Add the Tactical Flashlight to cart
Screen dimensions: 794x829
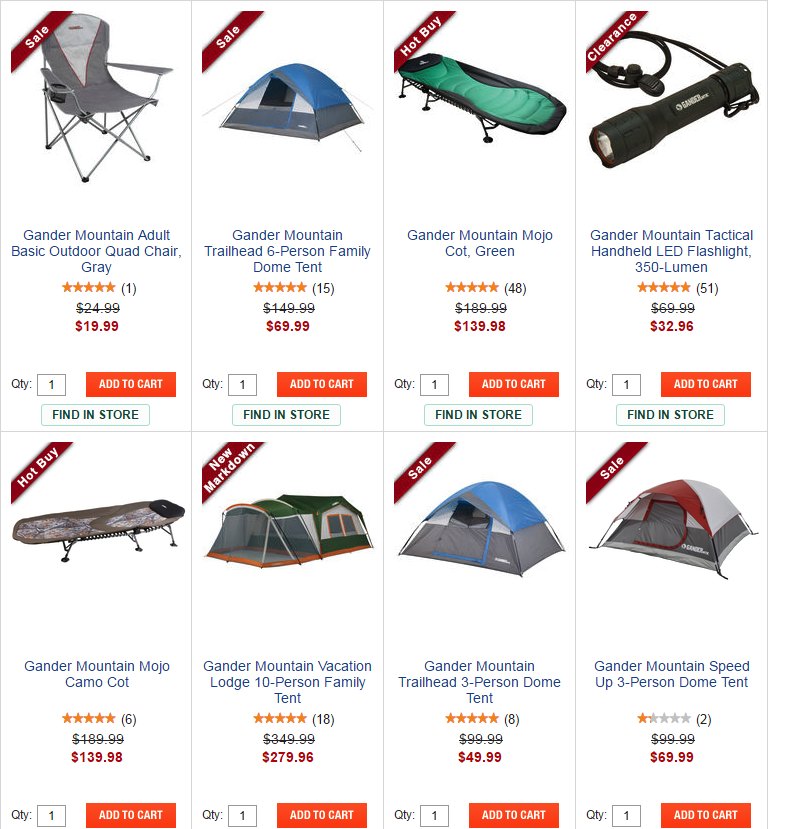[705, 384]
